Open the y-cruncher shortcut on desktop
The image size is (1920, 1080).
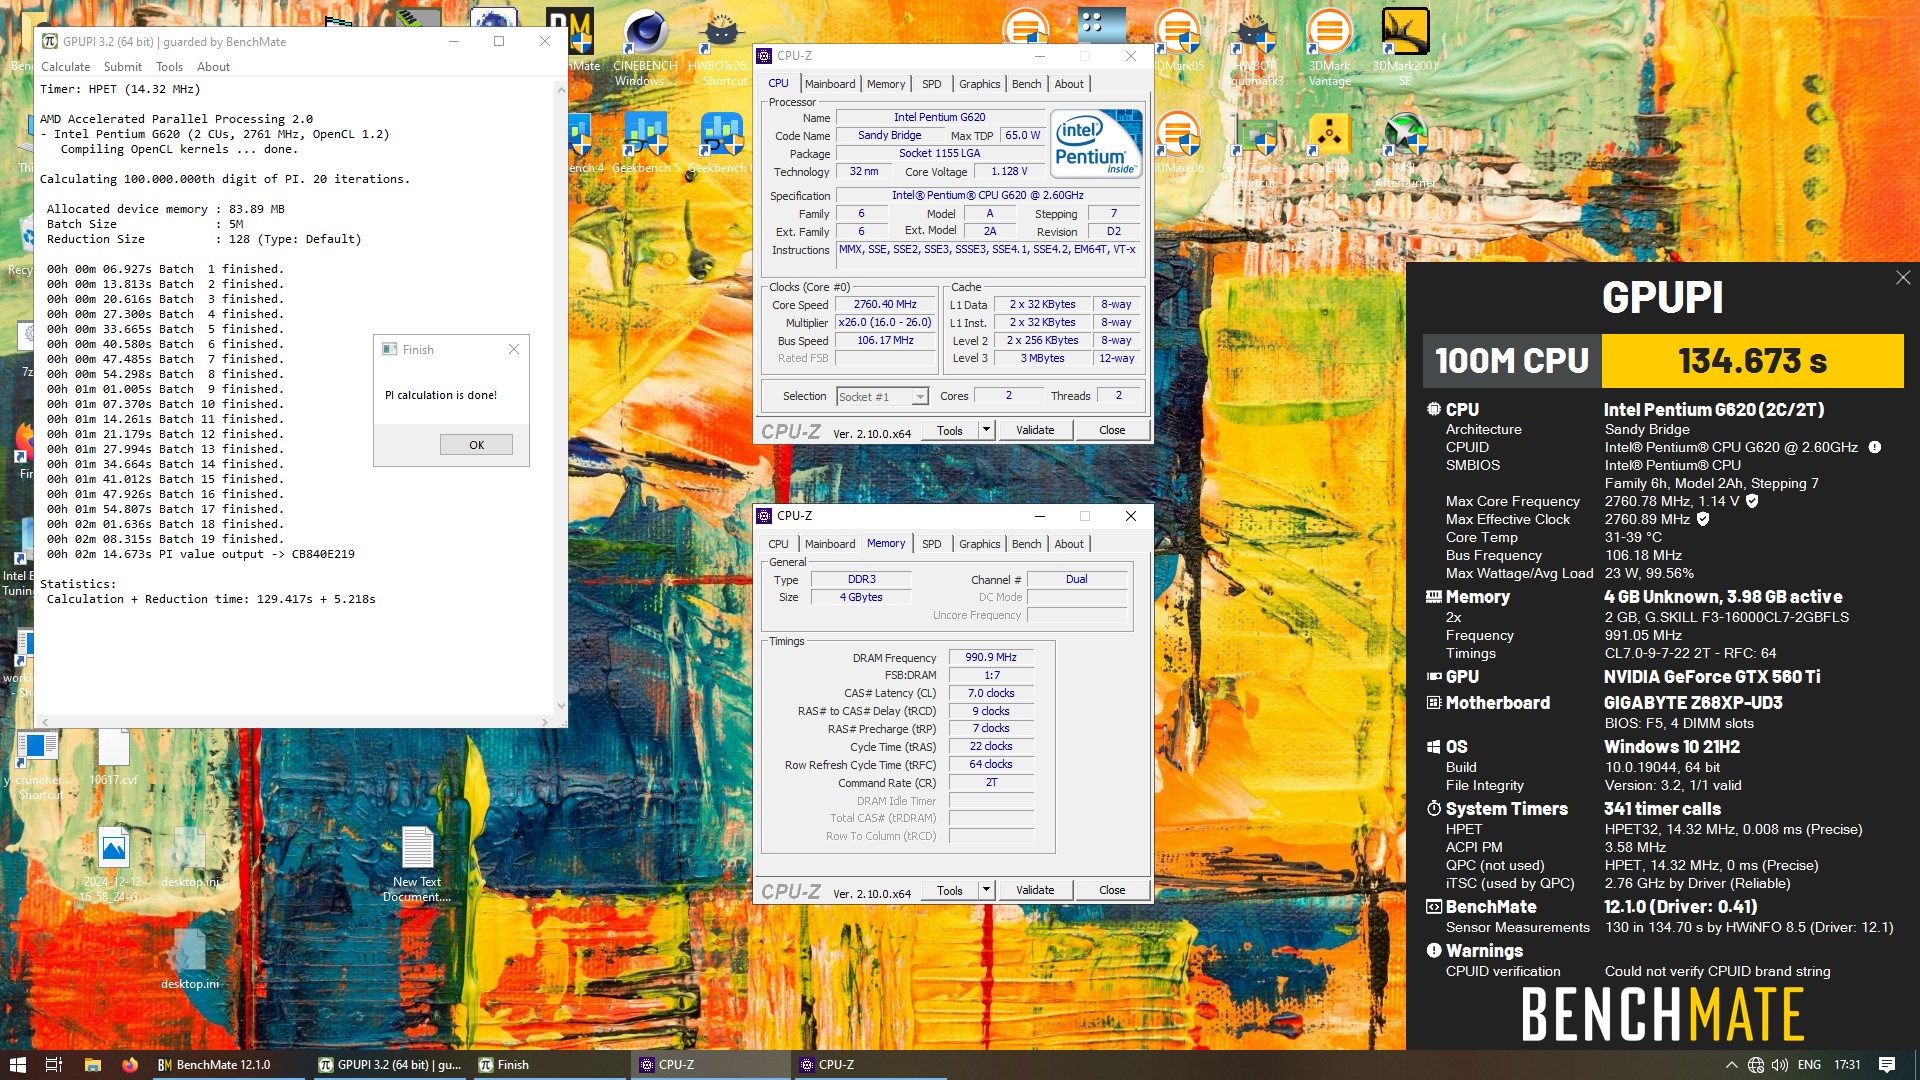[x=38, y=765]
